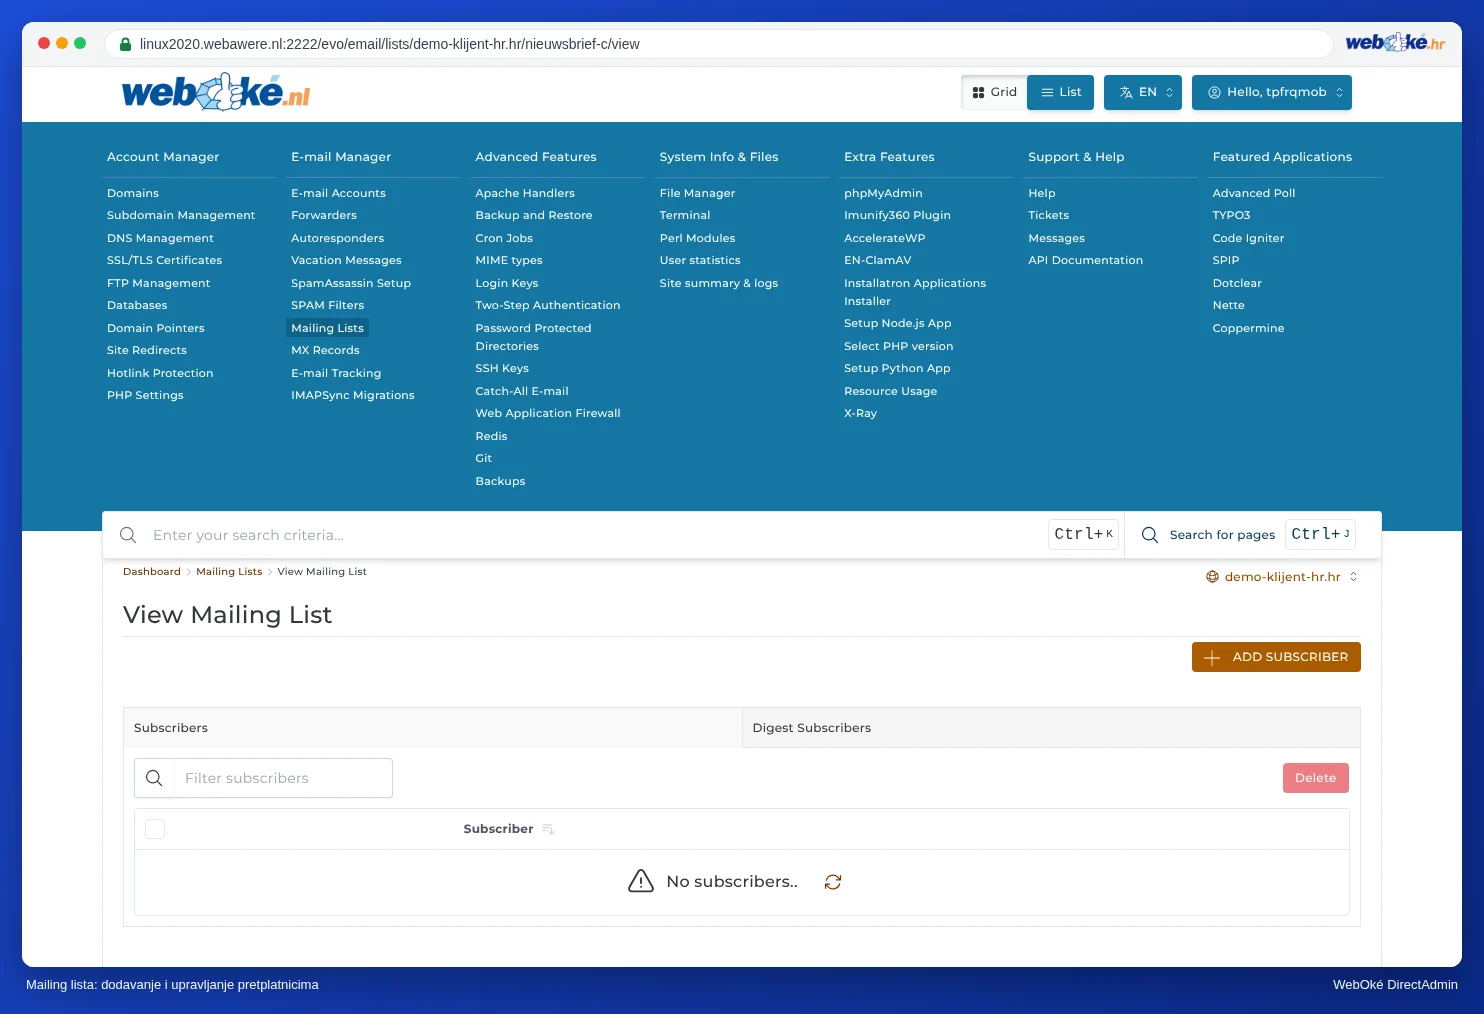
Task: Open the Terminal link
Action: tap(685, 215)
